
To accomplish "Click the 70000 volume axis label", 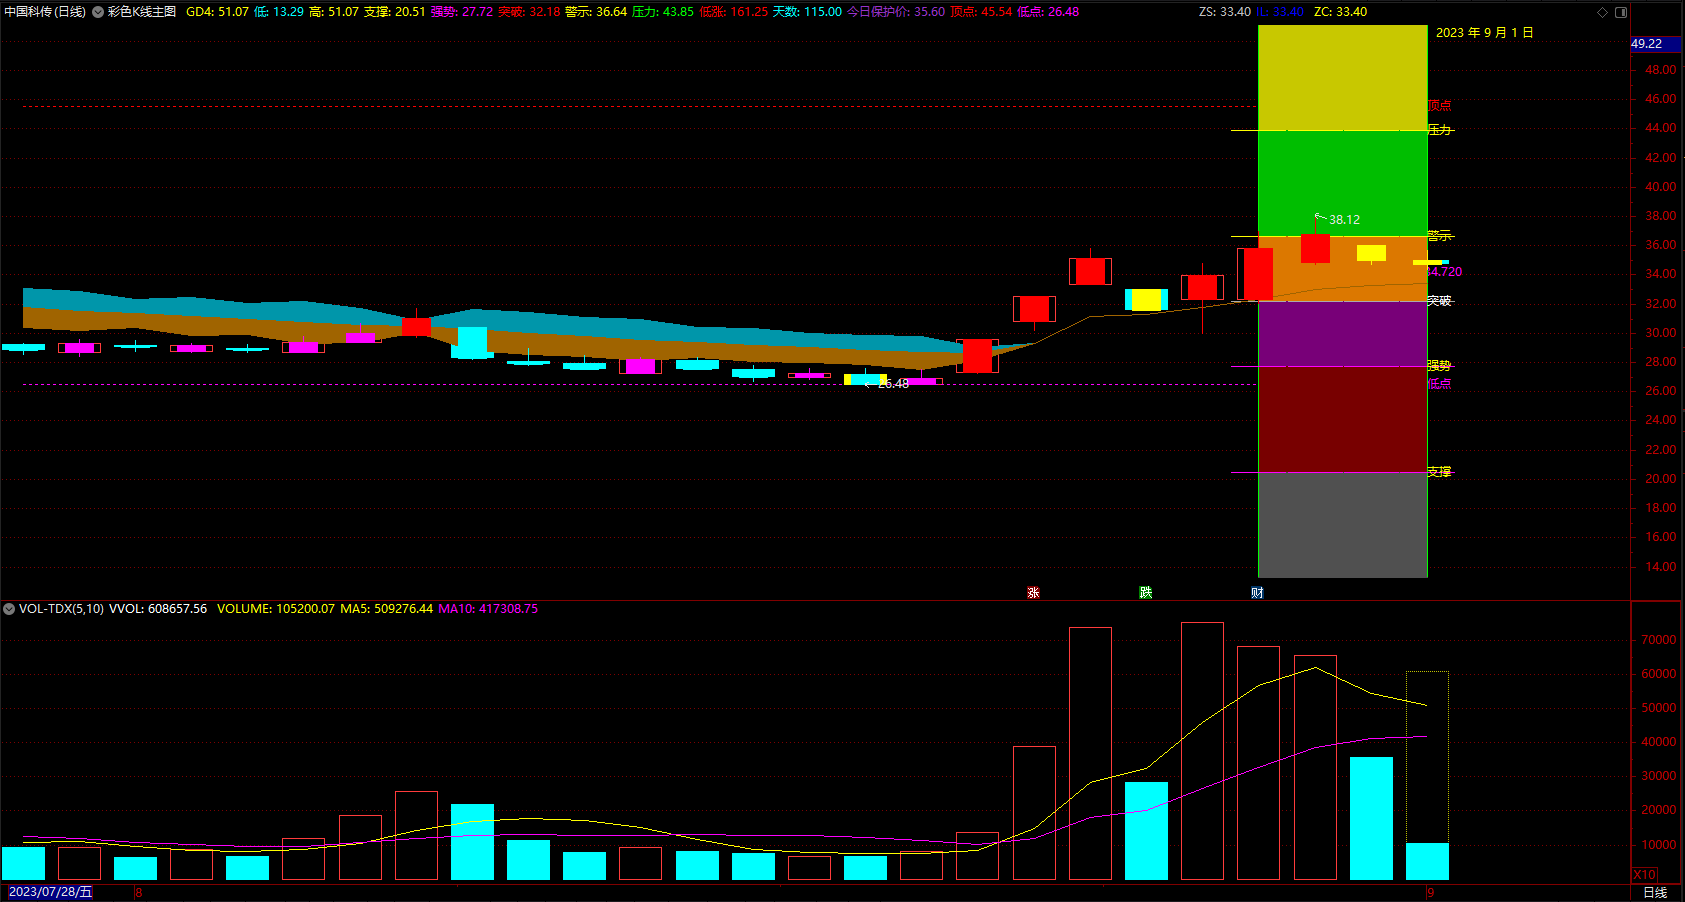I will pos(1658,640).
